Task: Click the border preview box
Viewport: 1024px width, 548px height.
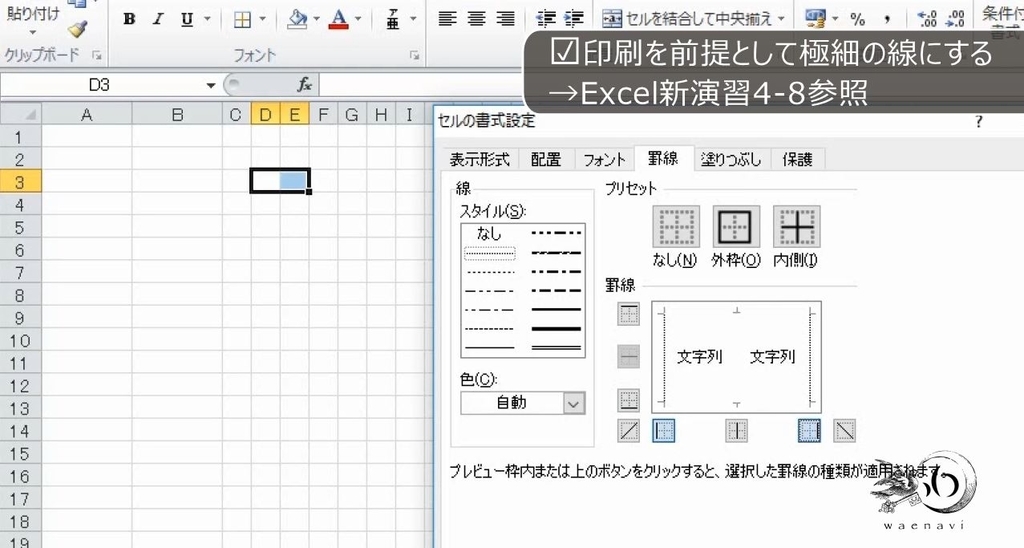Action: [x=737, y=357]
